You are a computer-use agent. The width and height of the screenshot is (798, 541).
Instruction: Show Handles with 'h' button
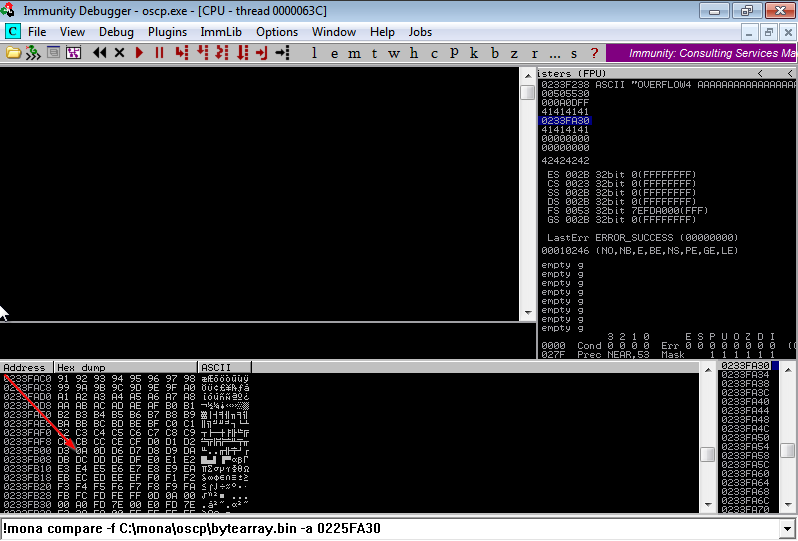pyautogui.click(x=414, y=53)
